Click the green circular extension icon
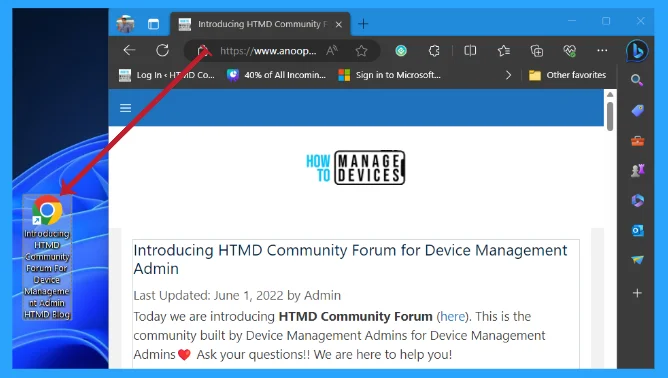This screenshot has width=668, height=378. (x=401, y=51)
